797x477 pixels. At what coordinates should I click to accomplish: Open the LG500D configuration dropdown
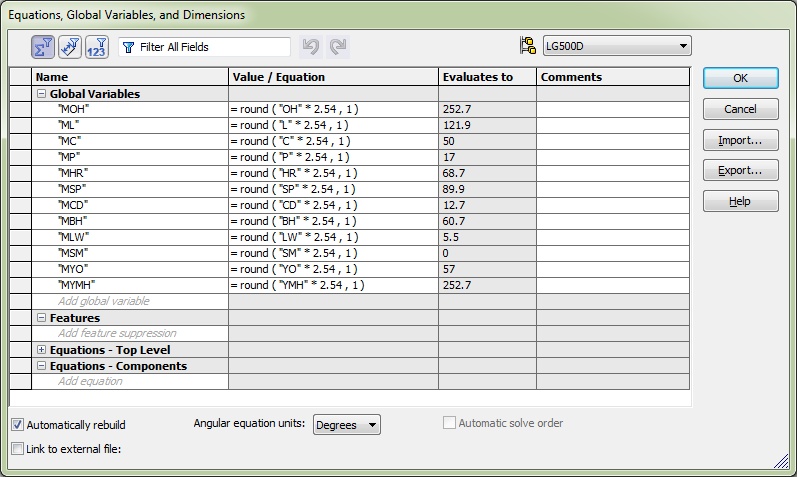[617, 46]
